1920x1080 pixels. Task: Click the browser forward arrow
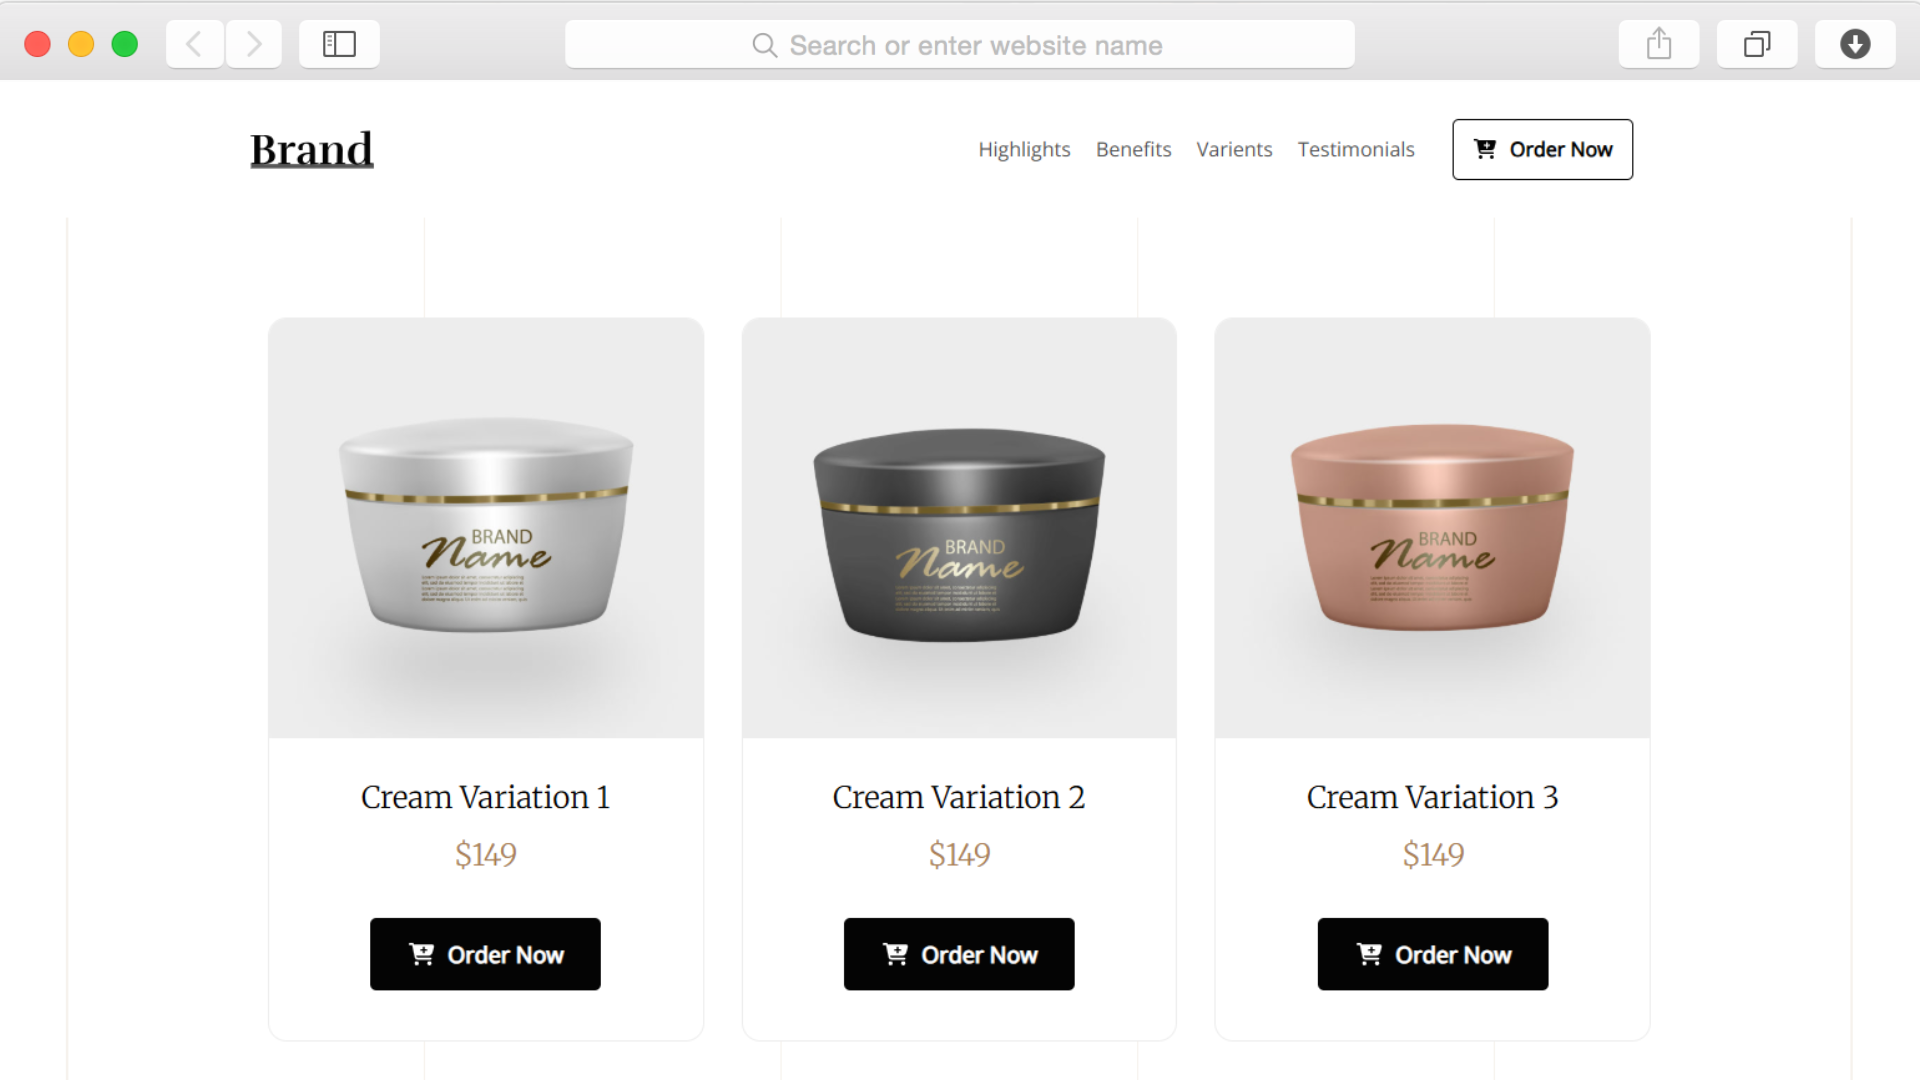(x=254, y=44)
